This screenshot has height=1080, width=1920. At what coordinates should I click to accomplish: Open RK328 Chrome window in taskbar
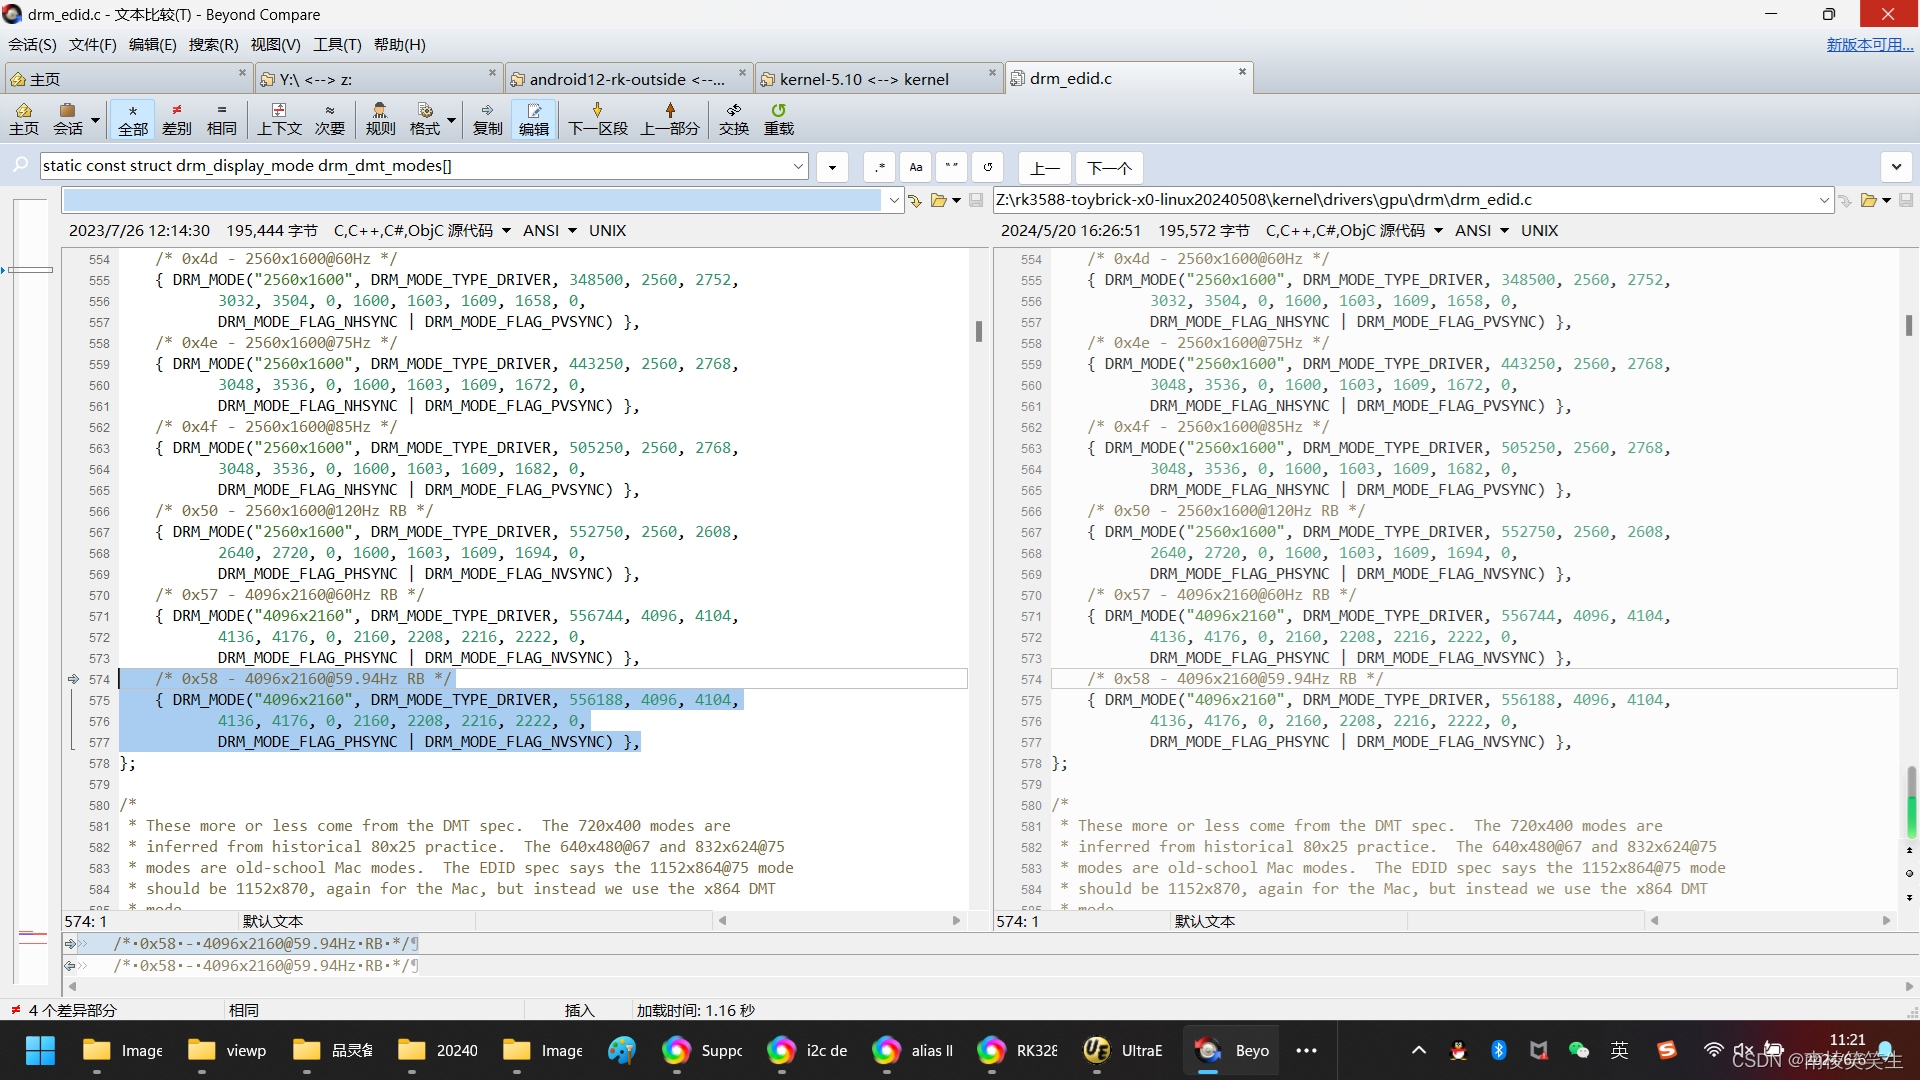(1019, 1051)
